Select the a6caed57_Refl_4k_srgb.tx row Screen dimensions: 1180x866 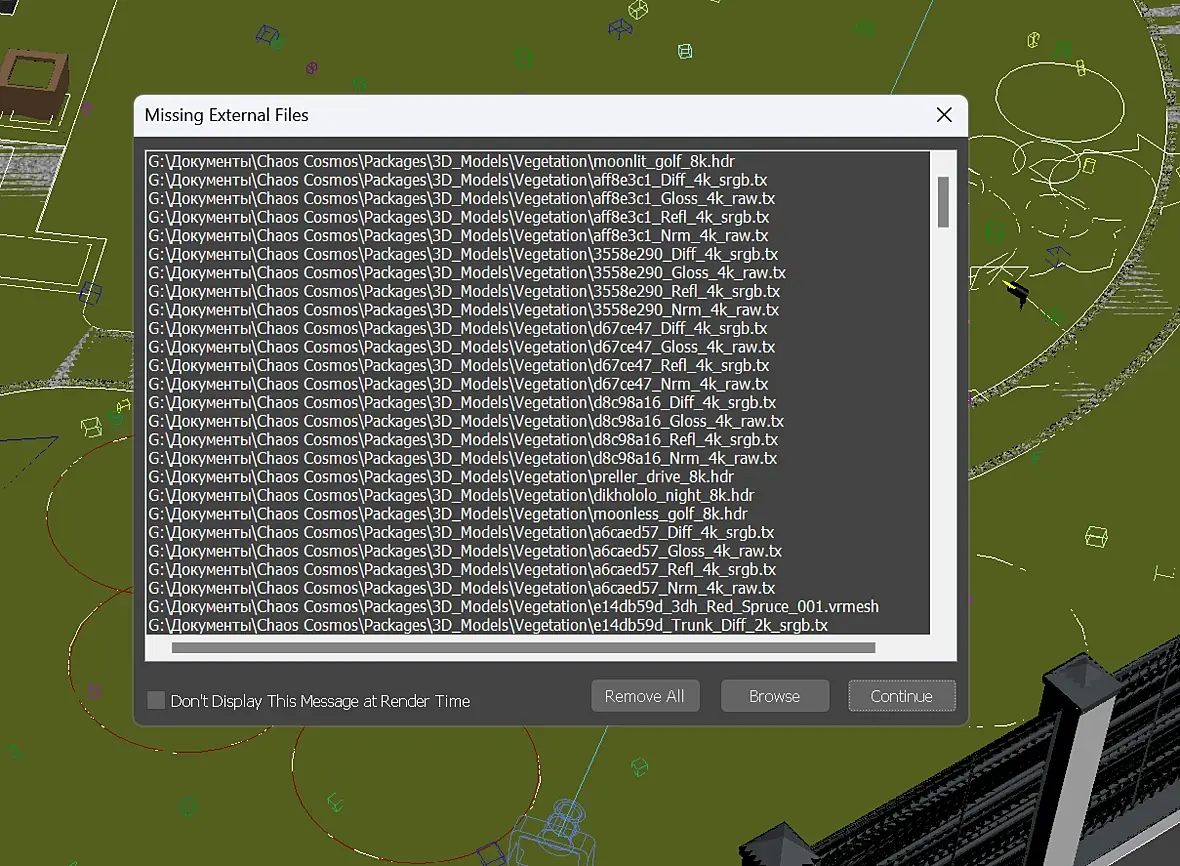click(538, 570)
